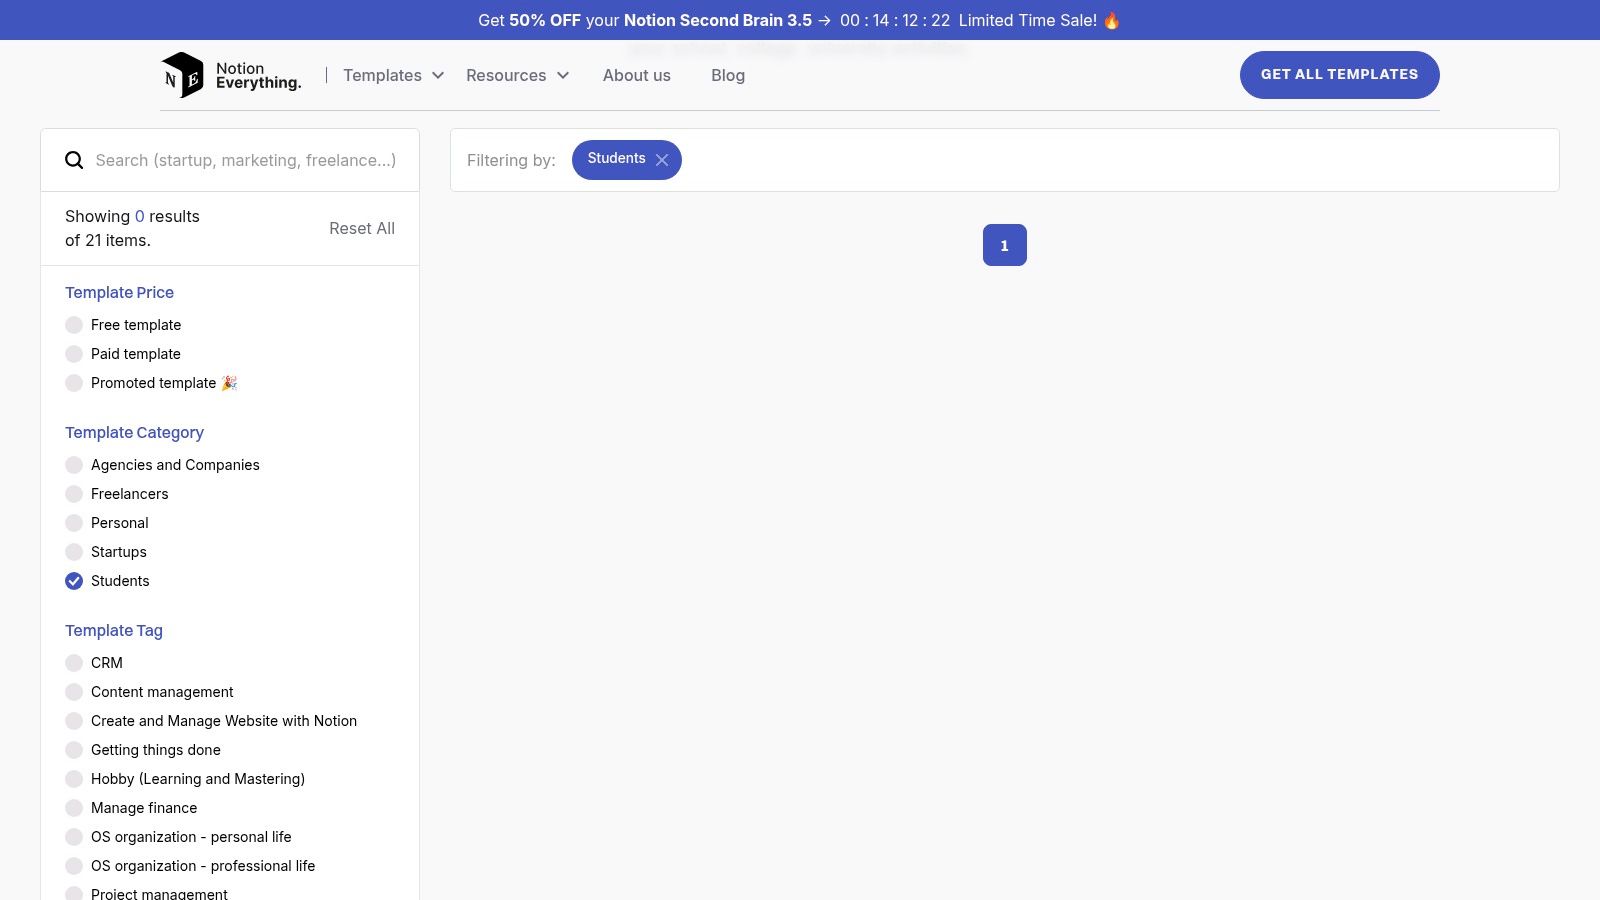Open the Blog link
Image resolution: width=1600 pixels, height=900 pixels.
[x=728, y=75]
